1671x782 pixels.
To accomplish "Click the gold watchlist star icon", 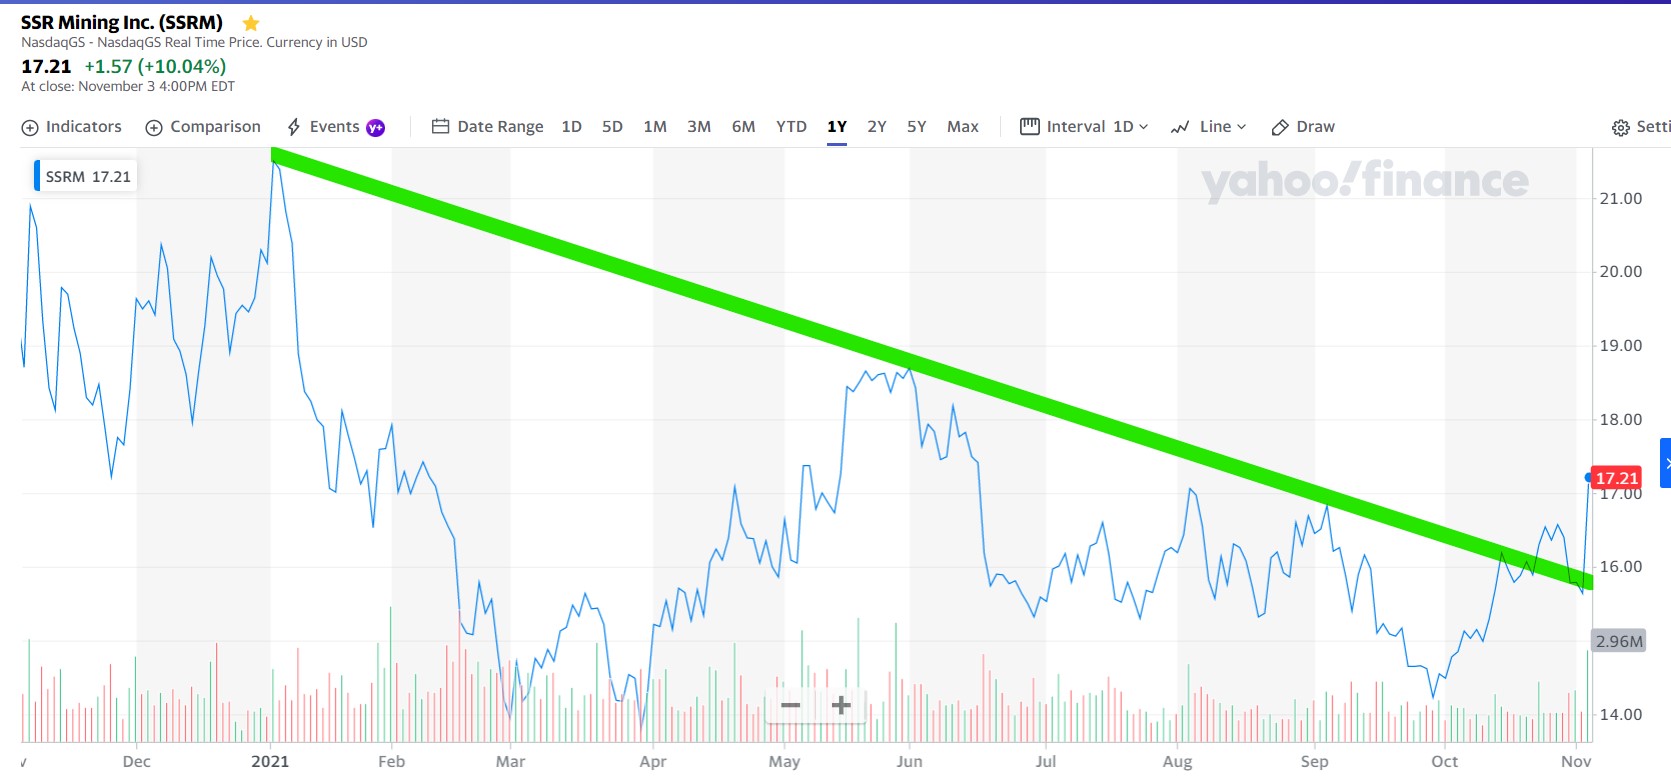I will click(251, 23).
